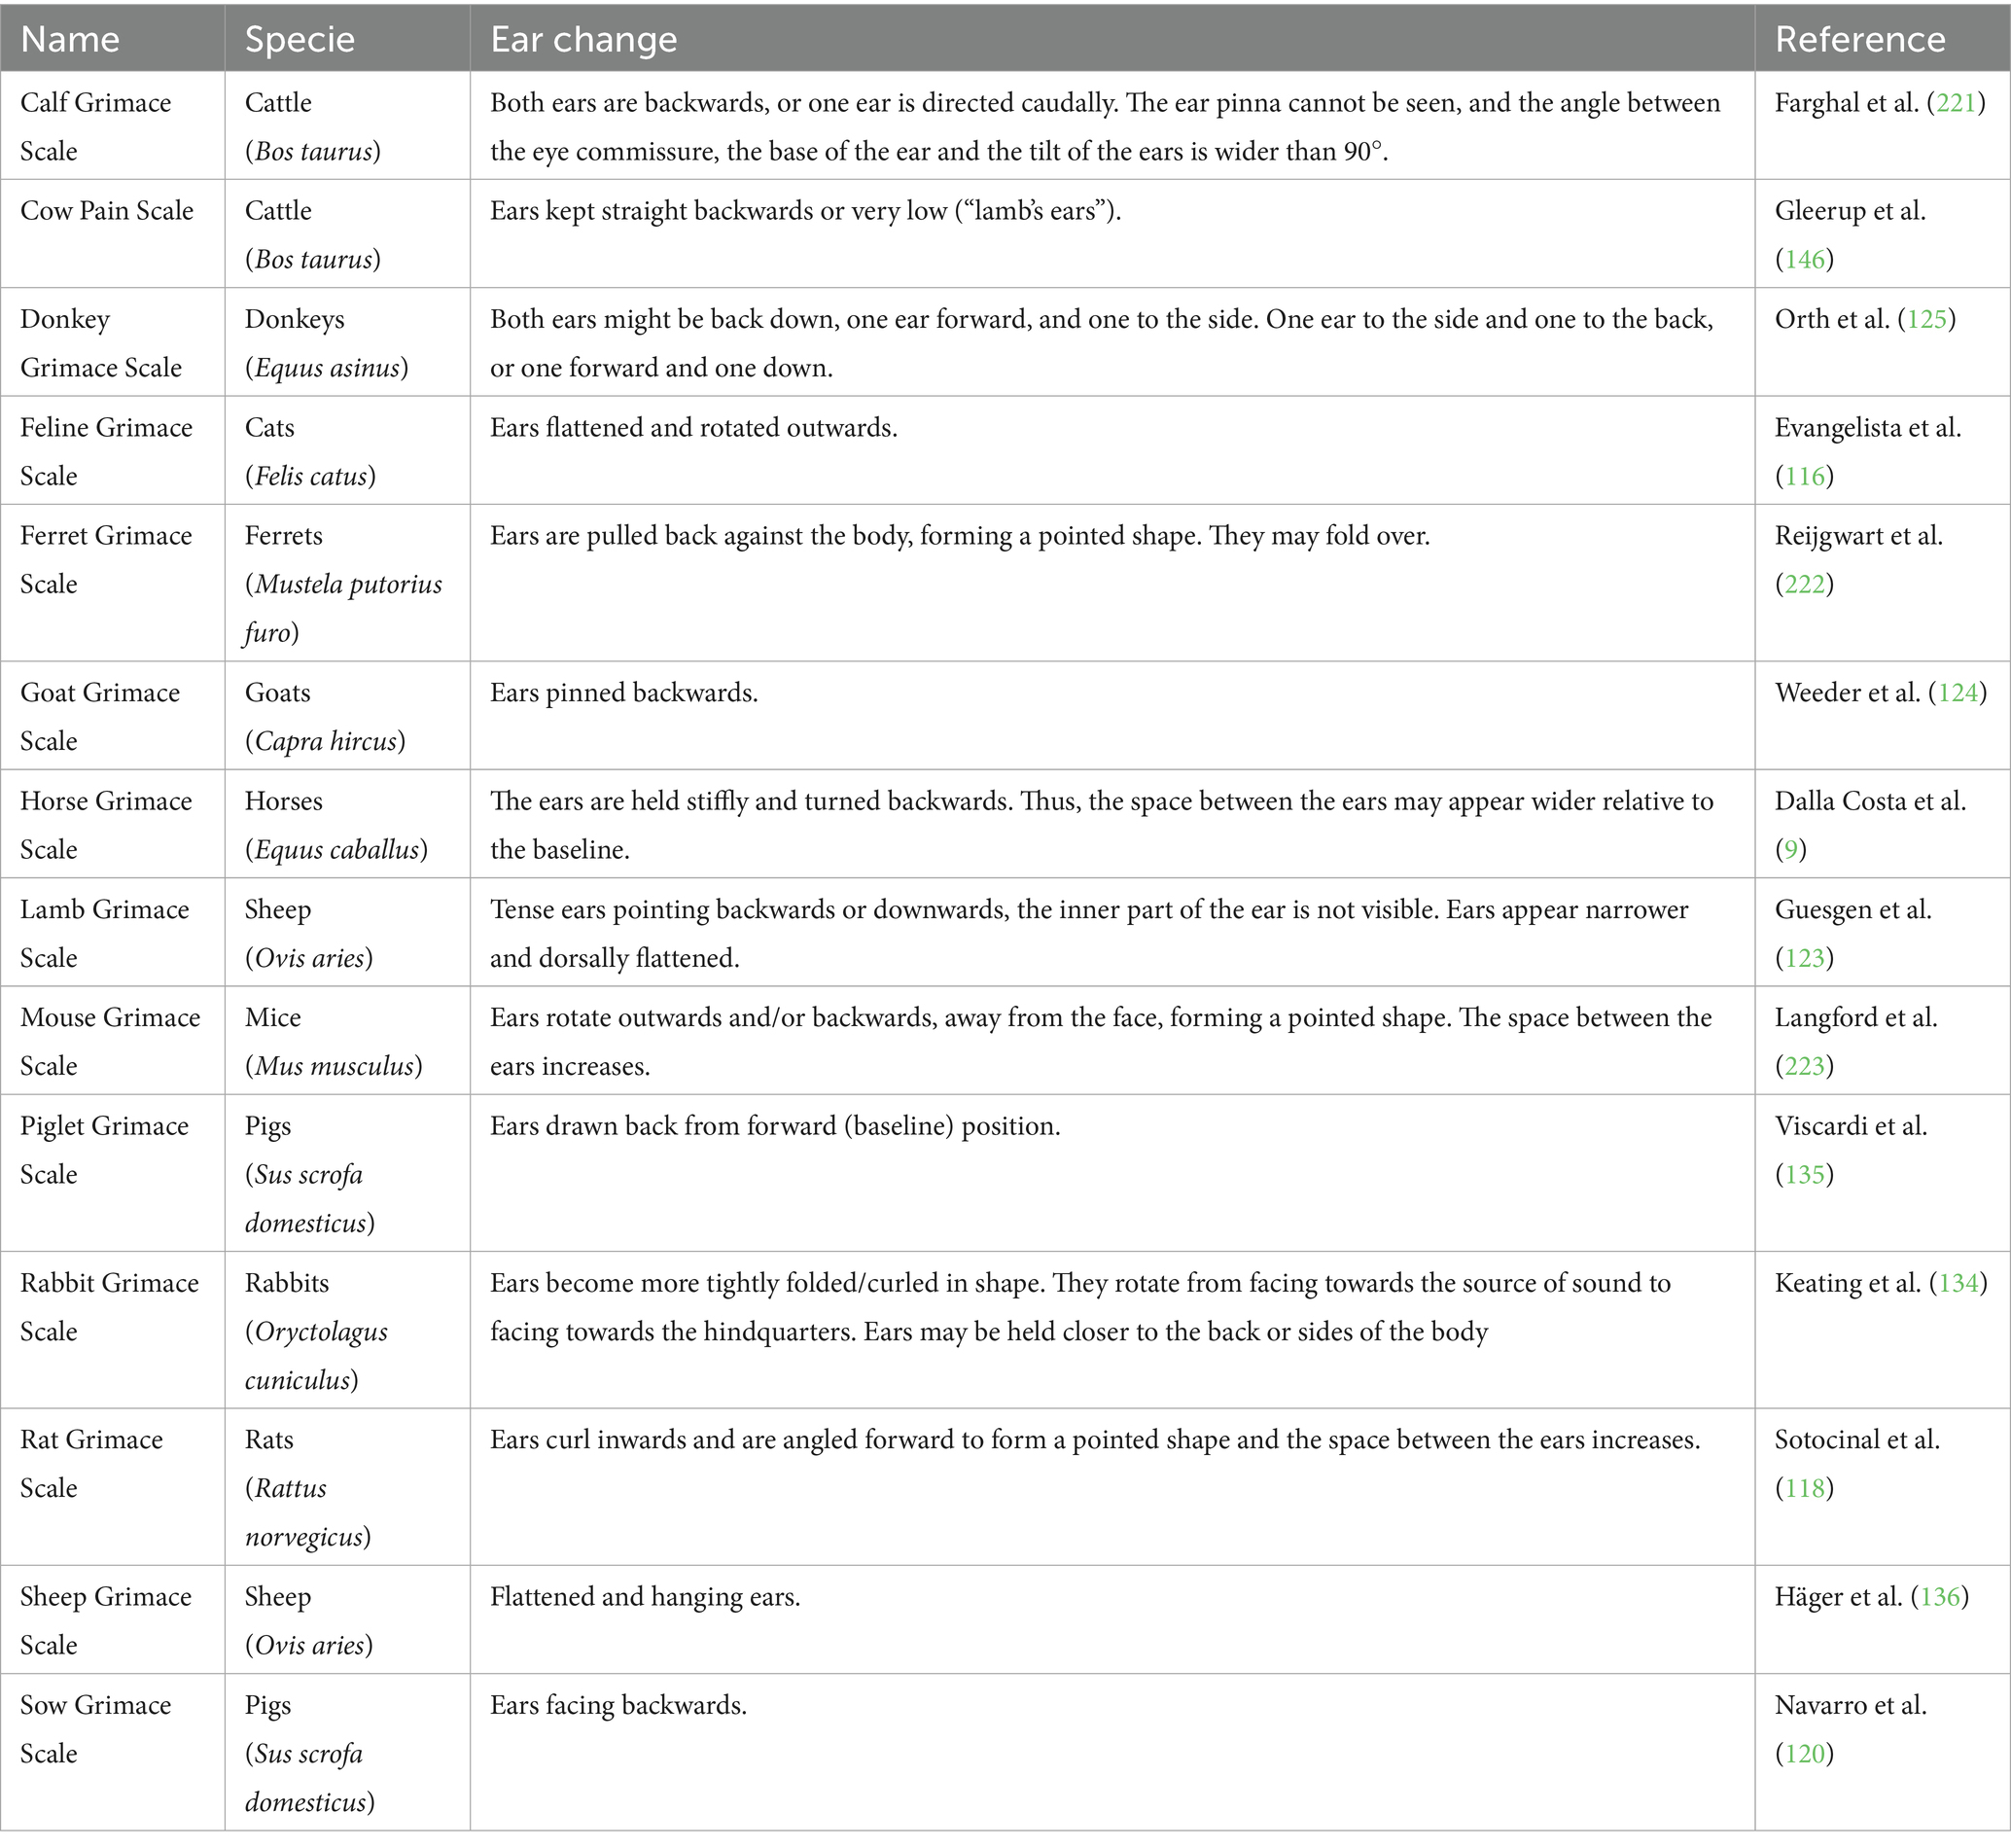The width and height of the screenshot is (2011, 1848).
Task: Open reference link 221 for Farghal et al.
Action: 1955,103
